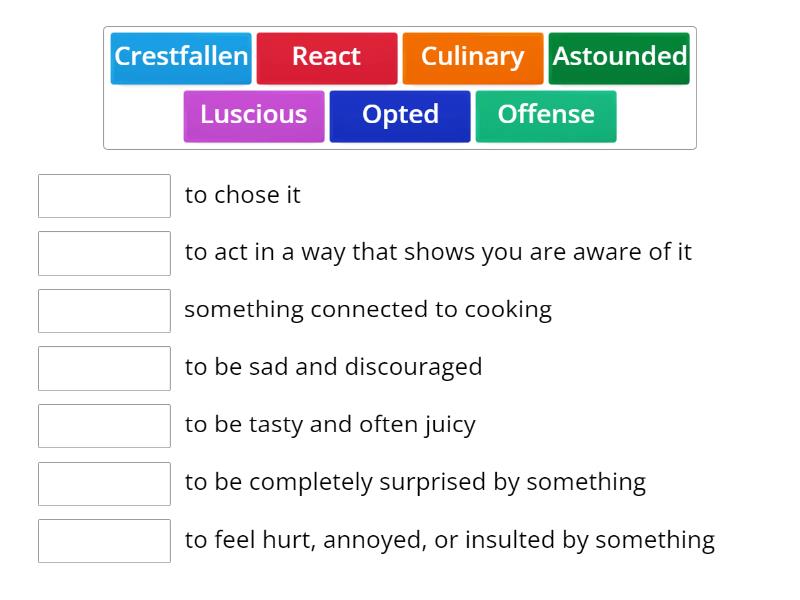Click the word bank panel at the top
The height and width of the screenshot is (600, 800).
point(400,86)
